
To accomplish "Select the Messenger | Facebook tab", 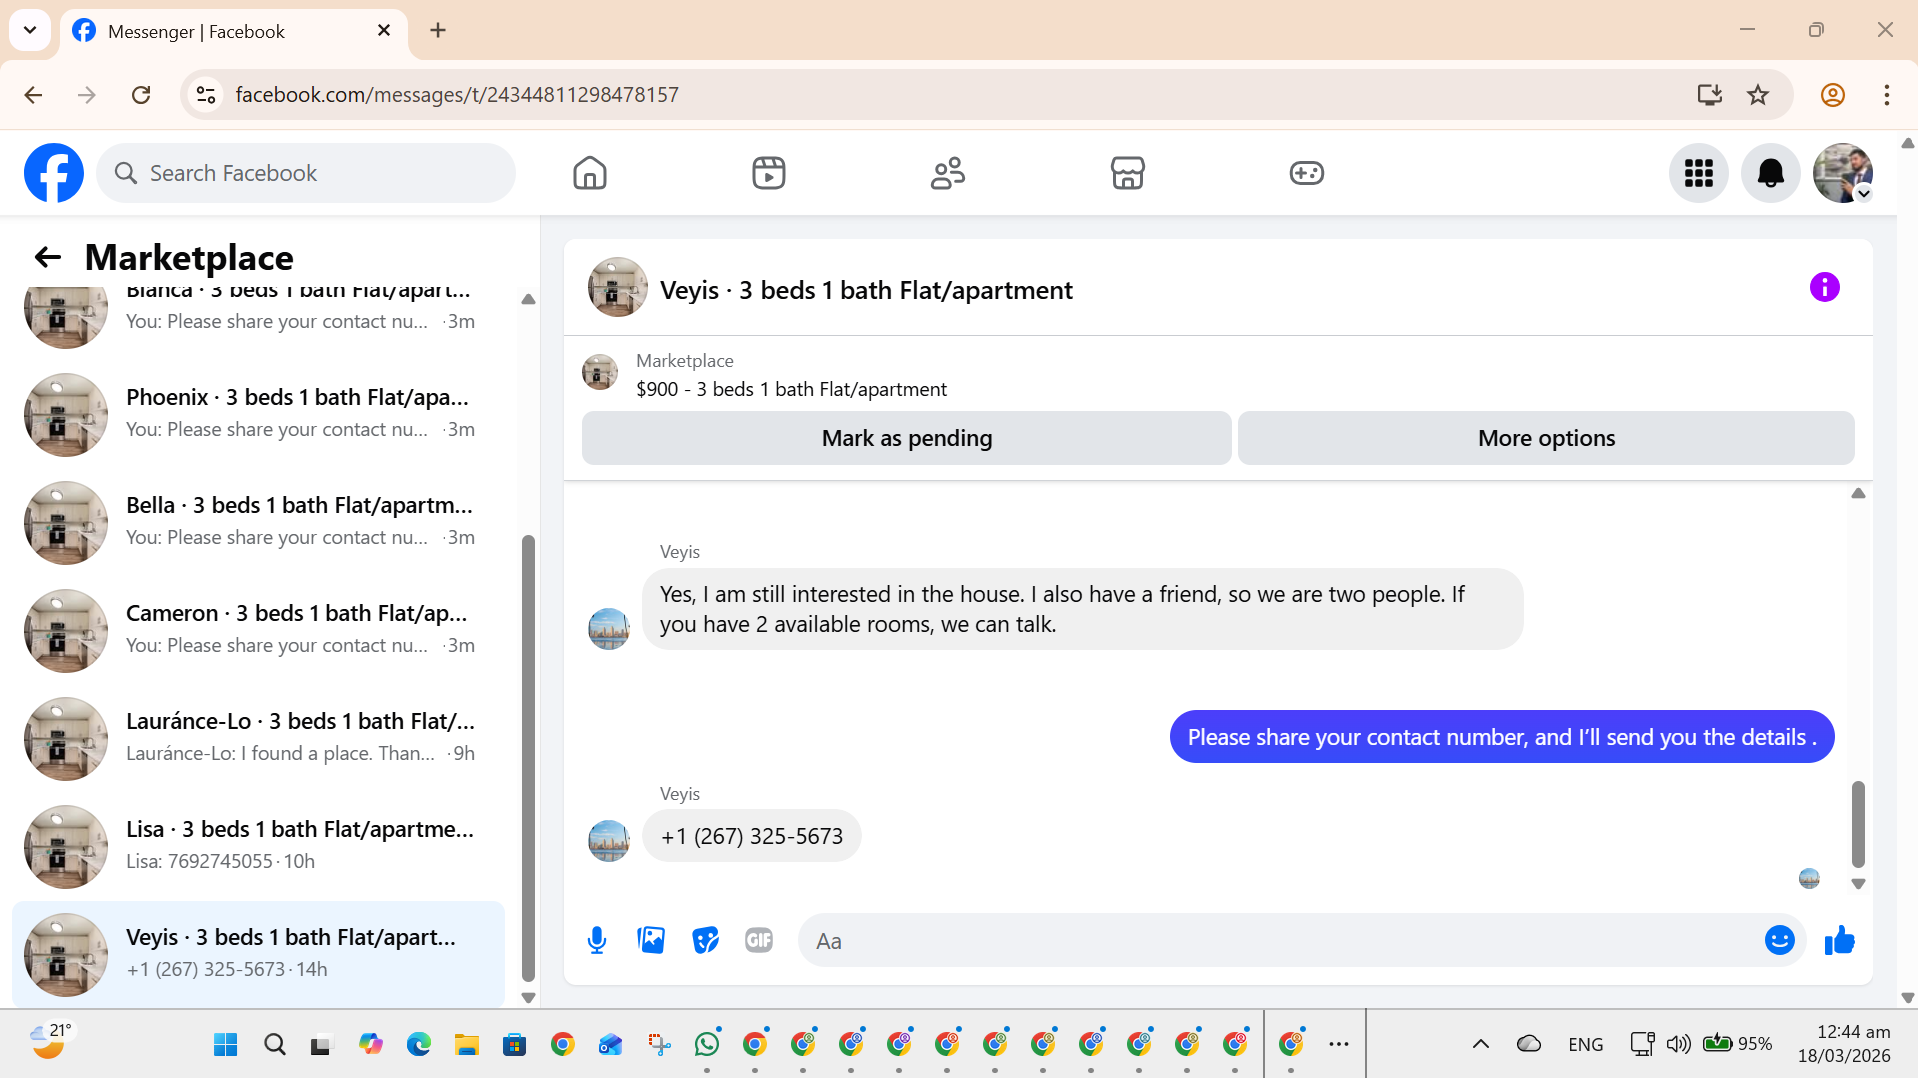I will pyautogui.click(x=234, y=32).
